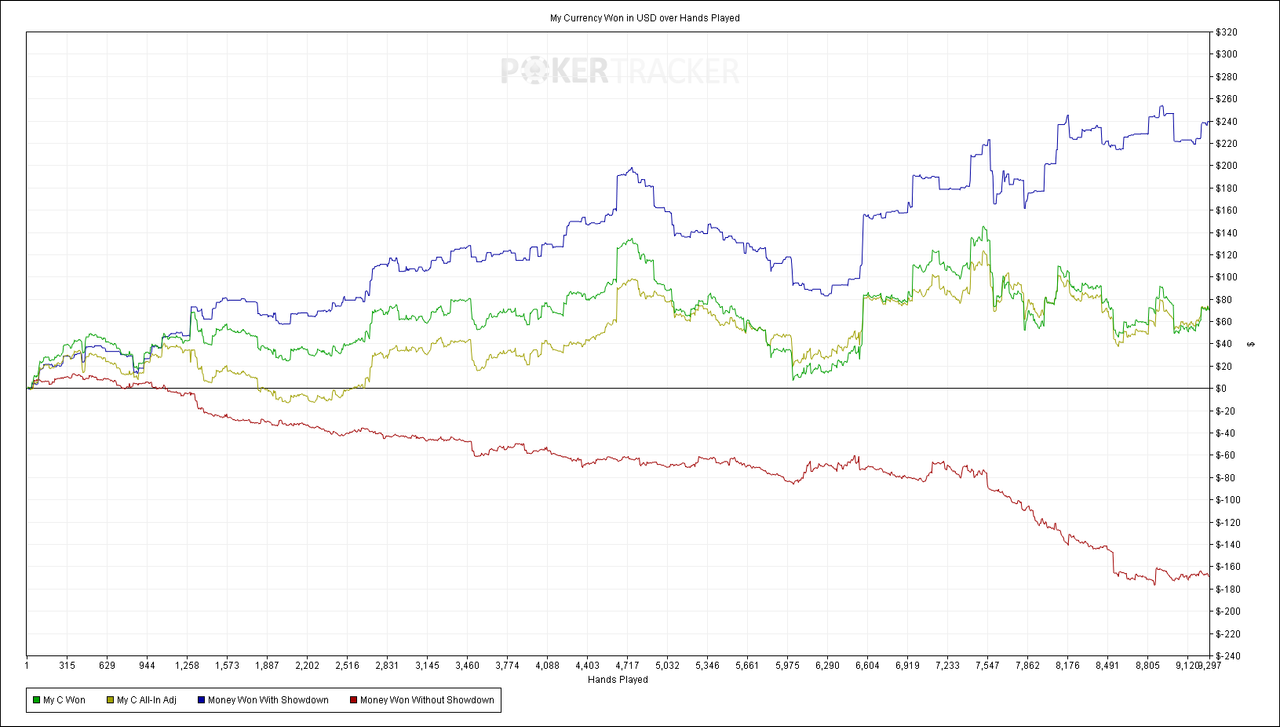Screen dimensions: 1280x727
Task: Click the $-40 y-axis value
Action: click(1224, 433)
